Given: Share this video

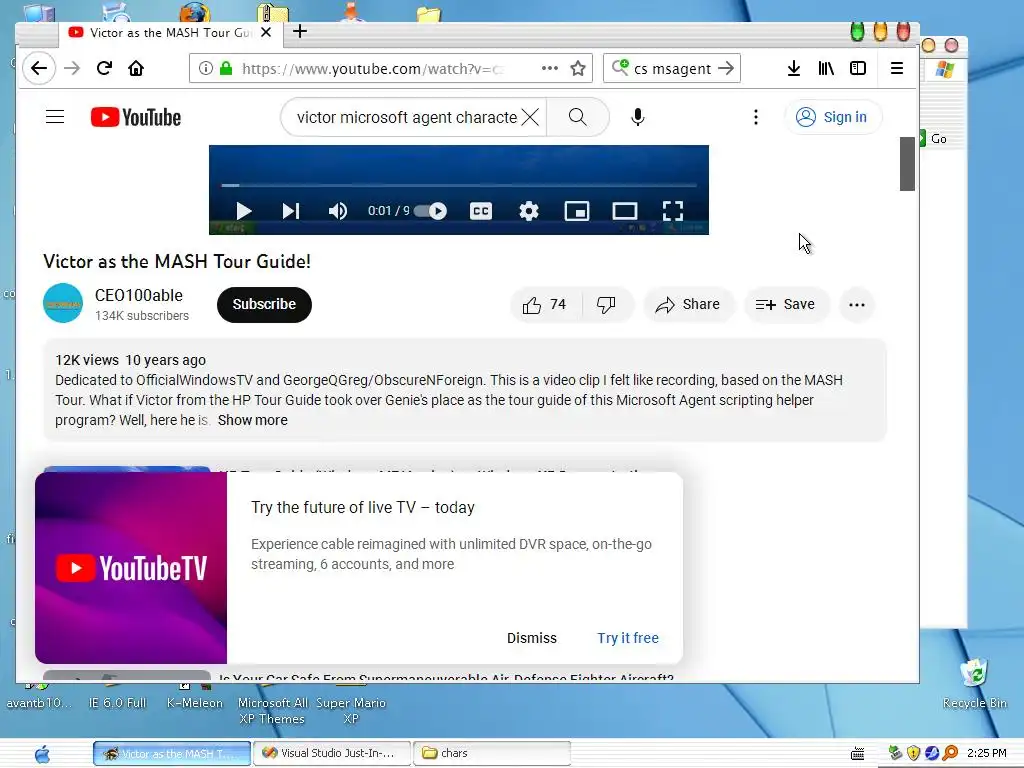Looking at the screenshot, I should point(688,304).
